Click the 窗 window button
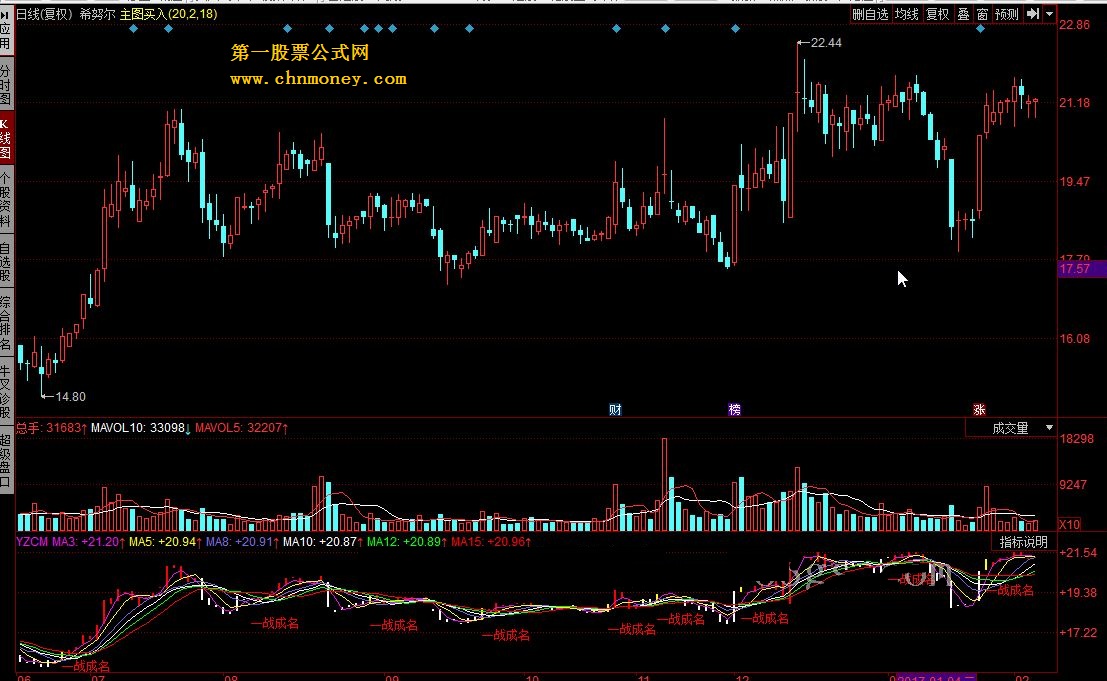Image resolution: width=1107 pixels, height=681 pixels. (x=982, y=14)
